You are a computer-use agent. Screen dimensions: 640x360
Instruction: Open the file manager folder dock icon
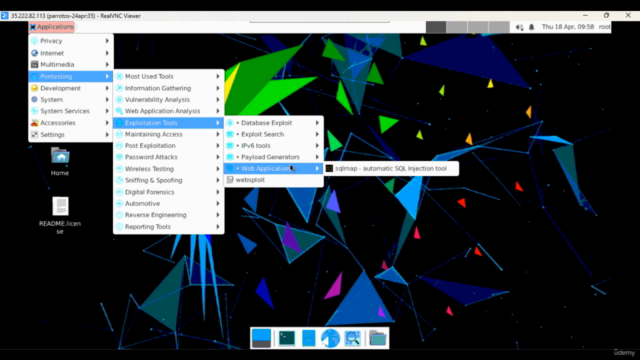tap(378, 338)
